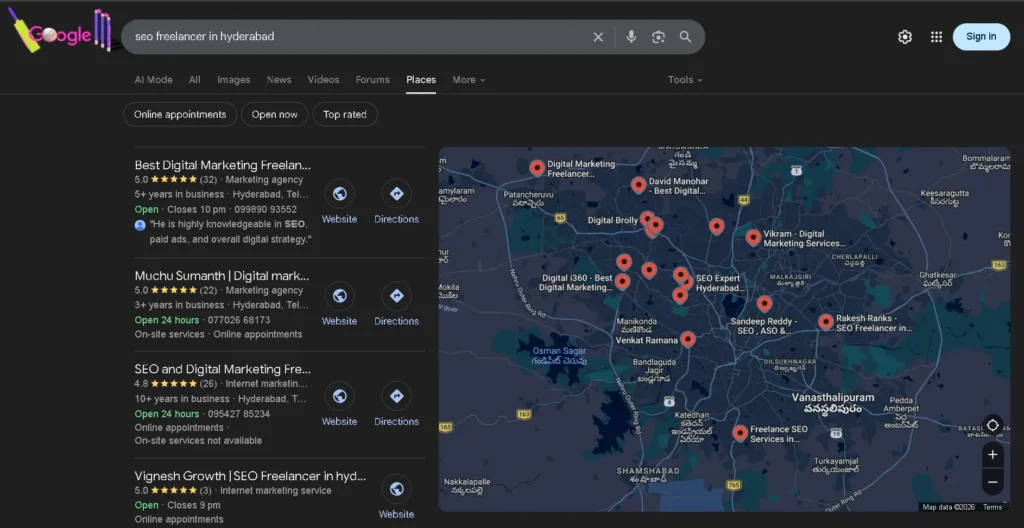Open the SEO and Digital Marketing Fre... listing
1024x528 pixels.
pos(223,369)
